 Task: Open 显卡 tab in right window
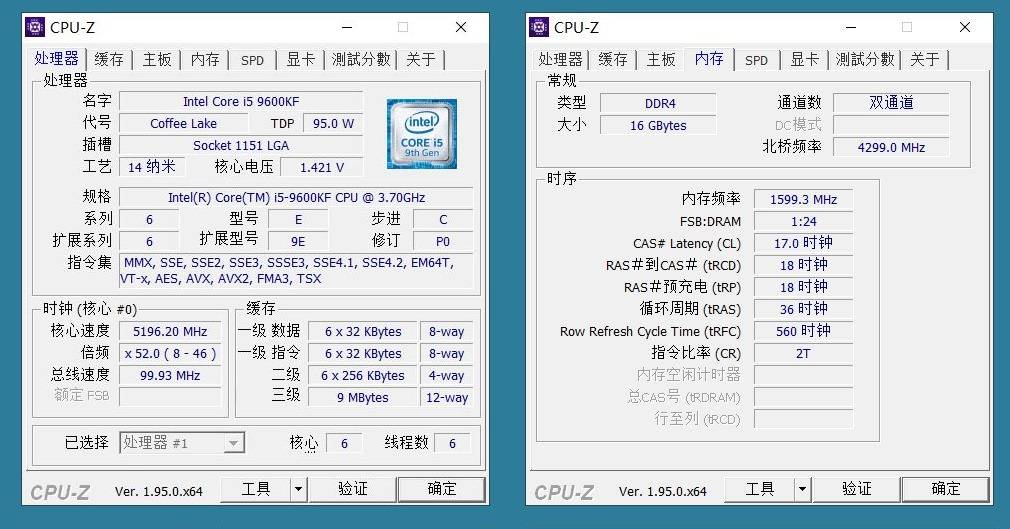click(x=805, y=59)
